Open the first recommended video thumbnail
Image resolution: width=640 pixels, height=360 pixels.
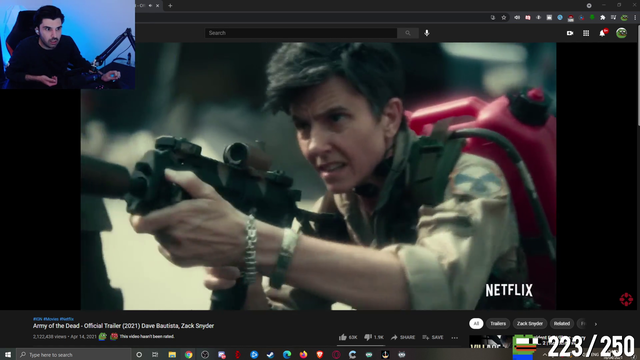pos(490,341)
